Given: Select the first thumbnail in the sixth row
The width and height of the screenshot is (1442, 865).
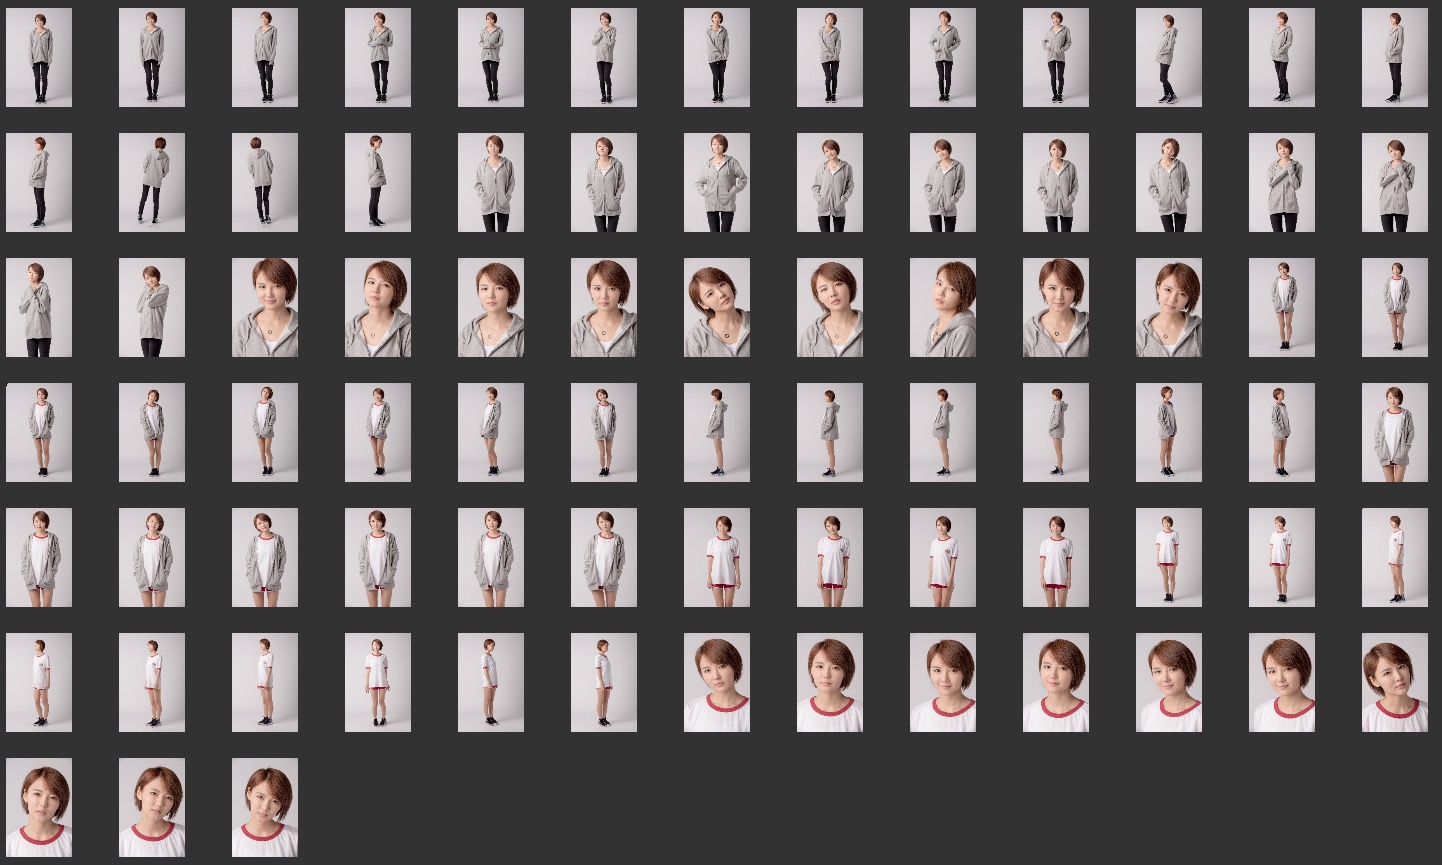Looking at the screenshot, I should pos(39,683).
